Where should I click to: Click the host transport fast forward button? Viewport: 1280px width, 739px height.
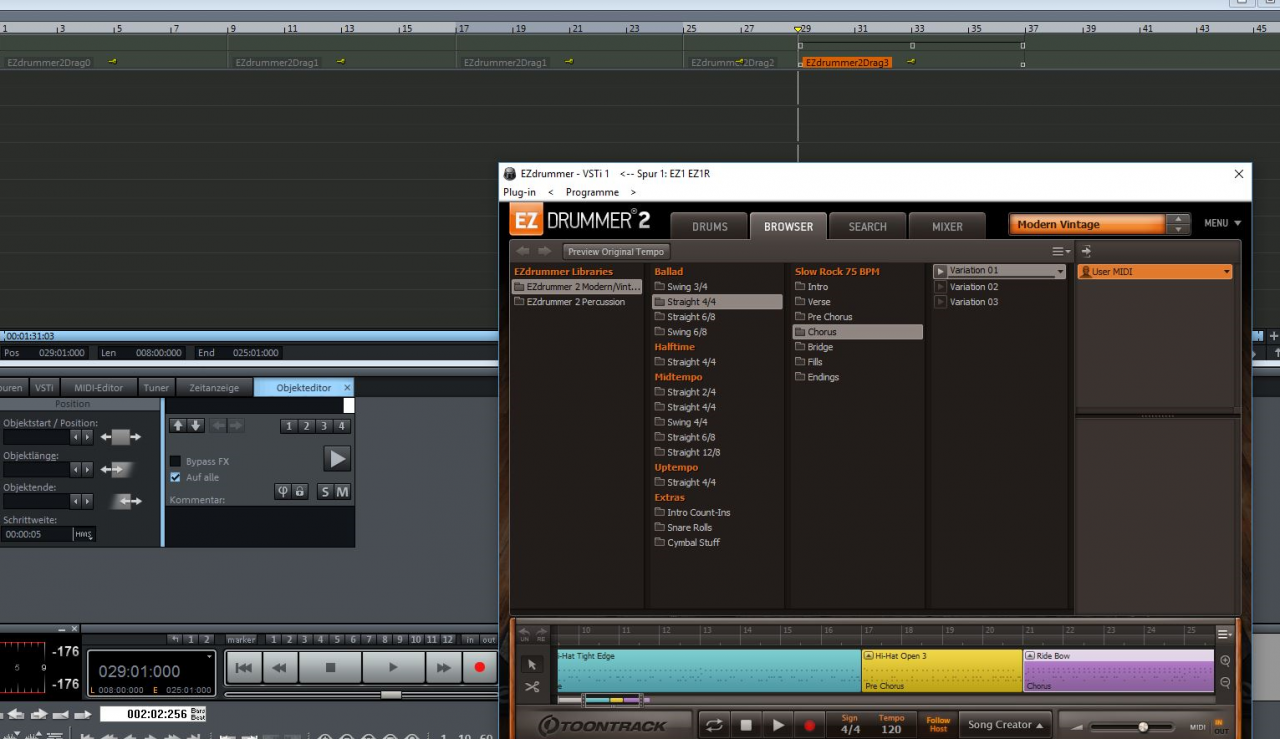(x=442, y=667)
